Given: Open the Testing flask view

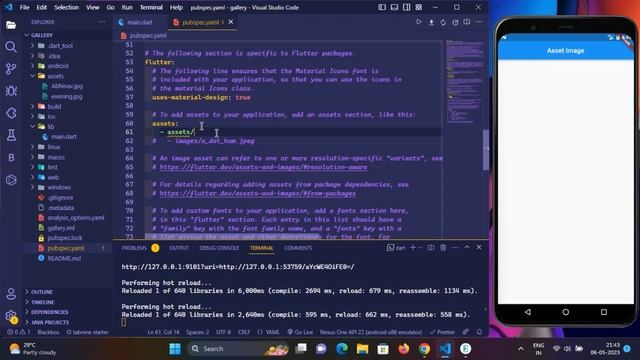Looking at the screenshot, I should [11, 135].
